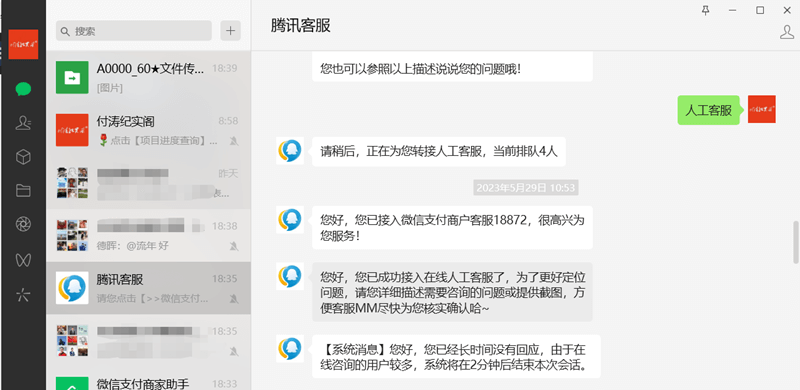Click the group avatar collage on the 昨天 row
The image size is (800, 390).
coord(72,183)
